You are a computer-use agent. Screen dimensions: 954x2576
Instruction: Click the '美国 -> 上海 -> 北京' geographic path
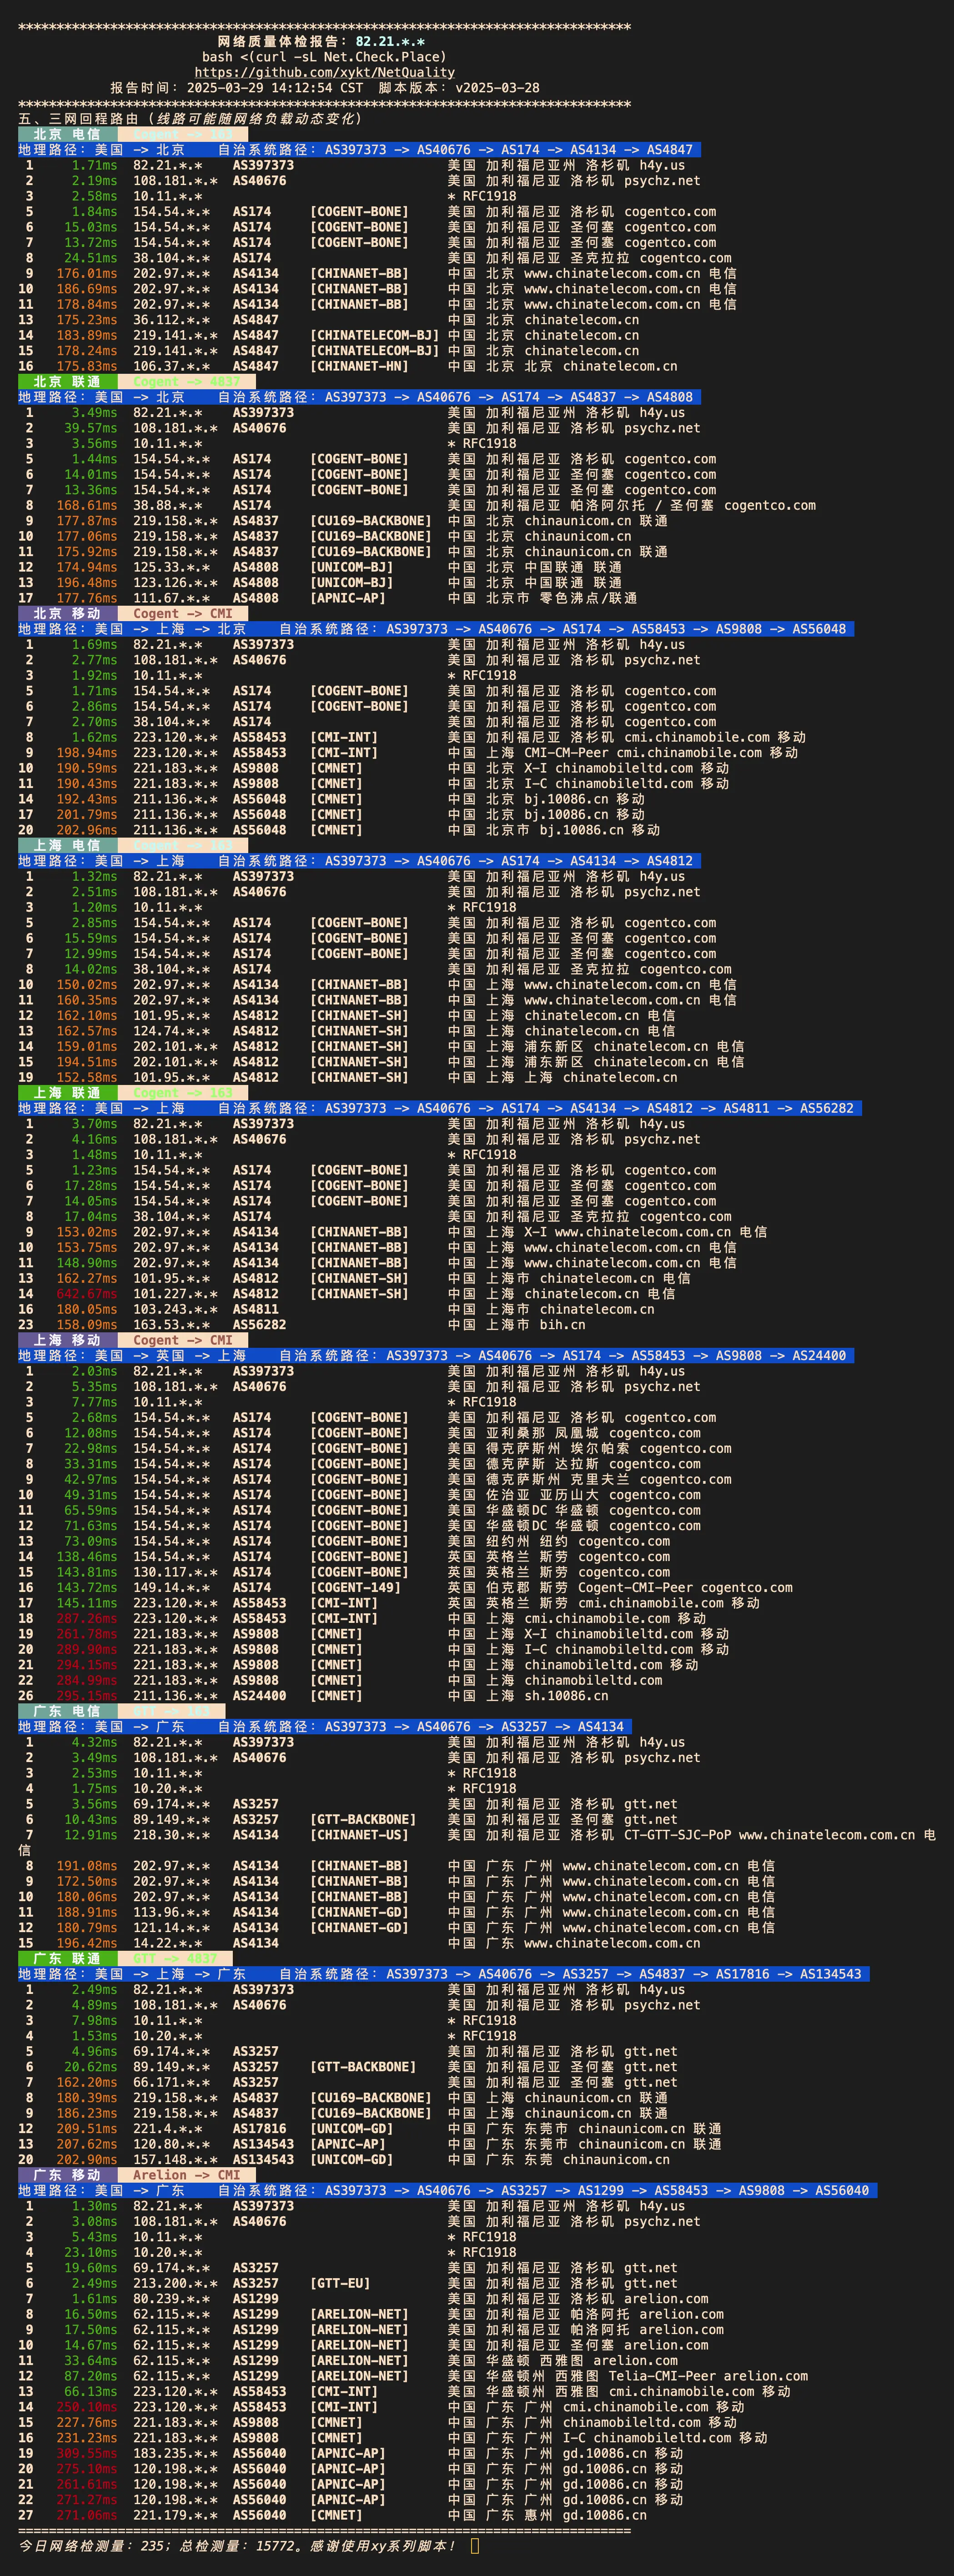pos(171,629)
